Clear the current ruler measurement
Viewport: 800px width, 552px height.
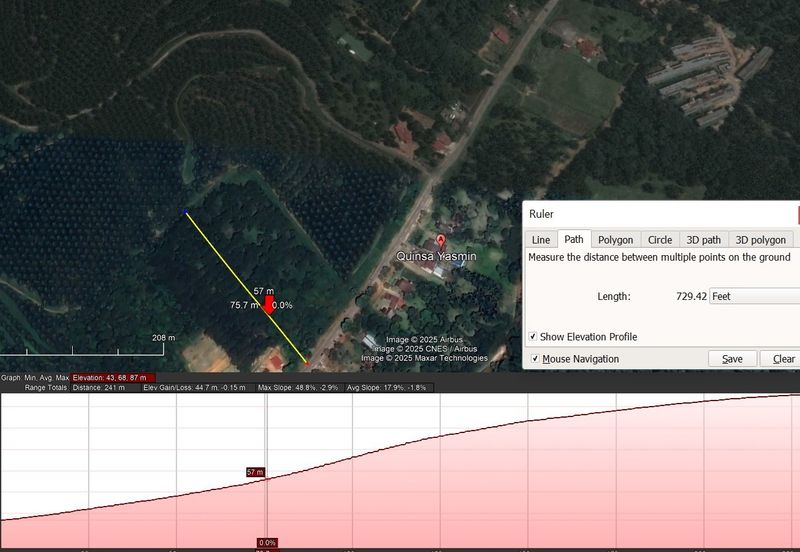(x=782, y=359)
